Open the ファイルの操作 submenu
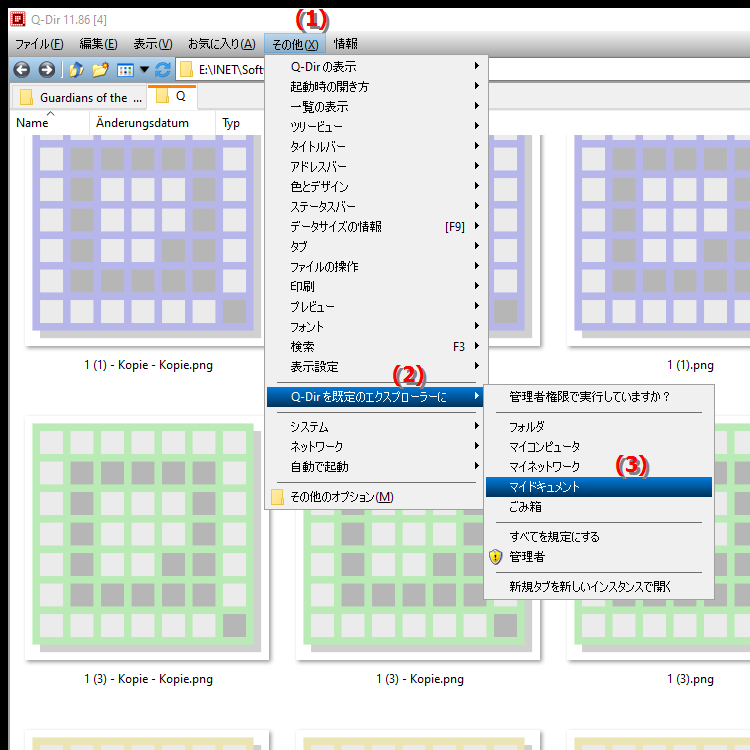Image resolution: width=750 pixels, height=750 pixels. click(x=375, y=266)
